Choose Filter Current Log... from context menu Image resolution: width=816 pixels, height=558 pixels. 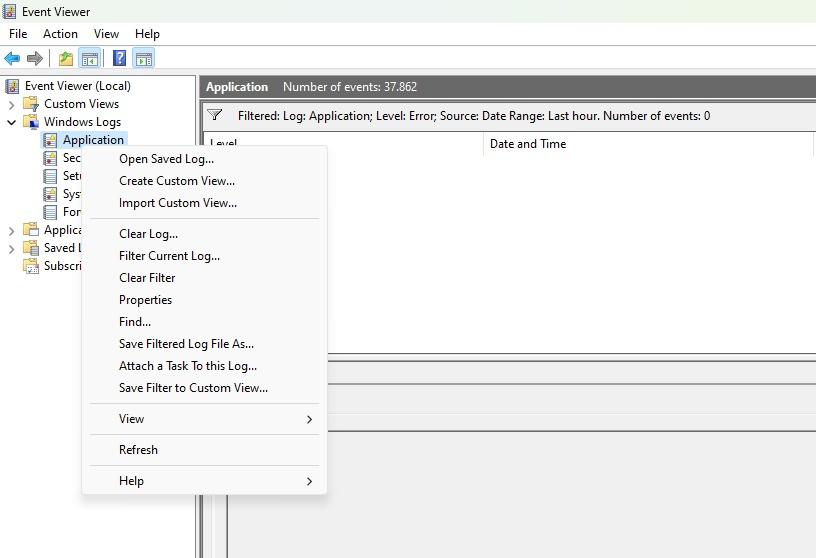click(169, 256)
